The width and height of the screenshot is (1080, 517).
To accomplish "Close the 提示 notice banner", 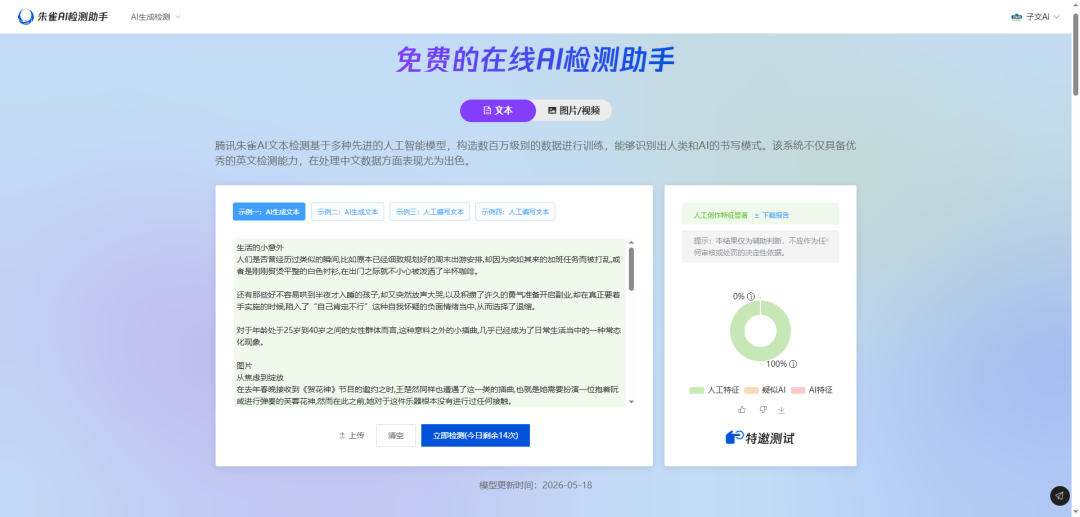I will (828, 240).
